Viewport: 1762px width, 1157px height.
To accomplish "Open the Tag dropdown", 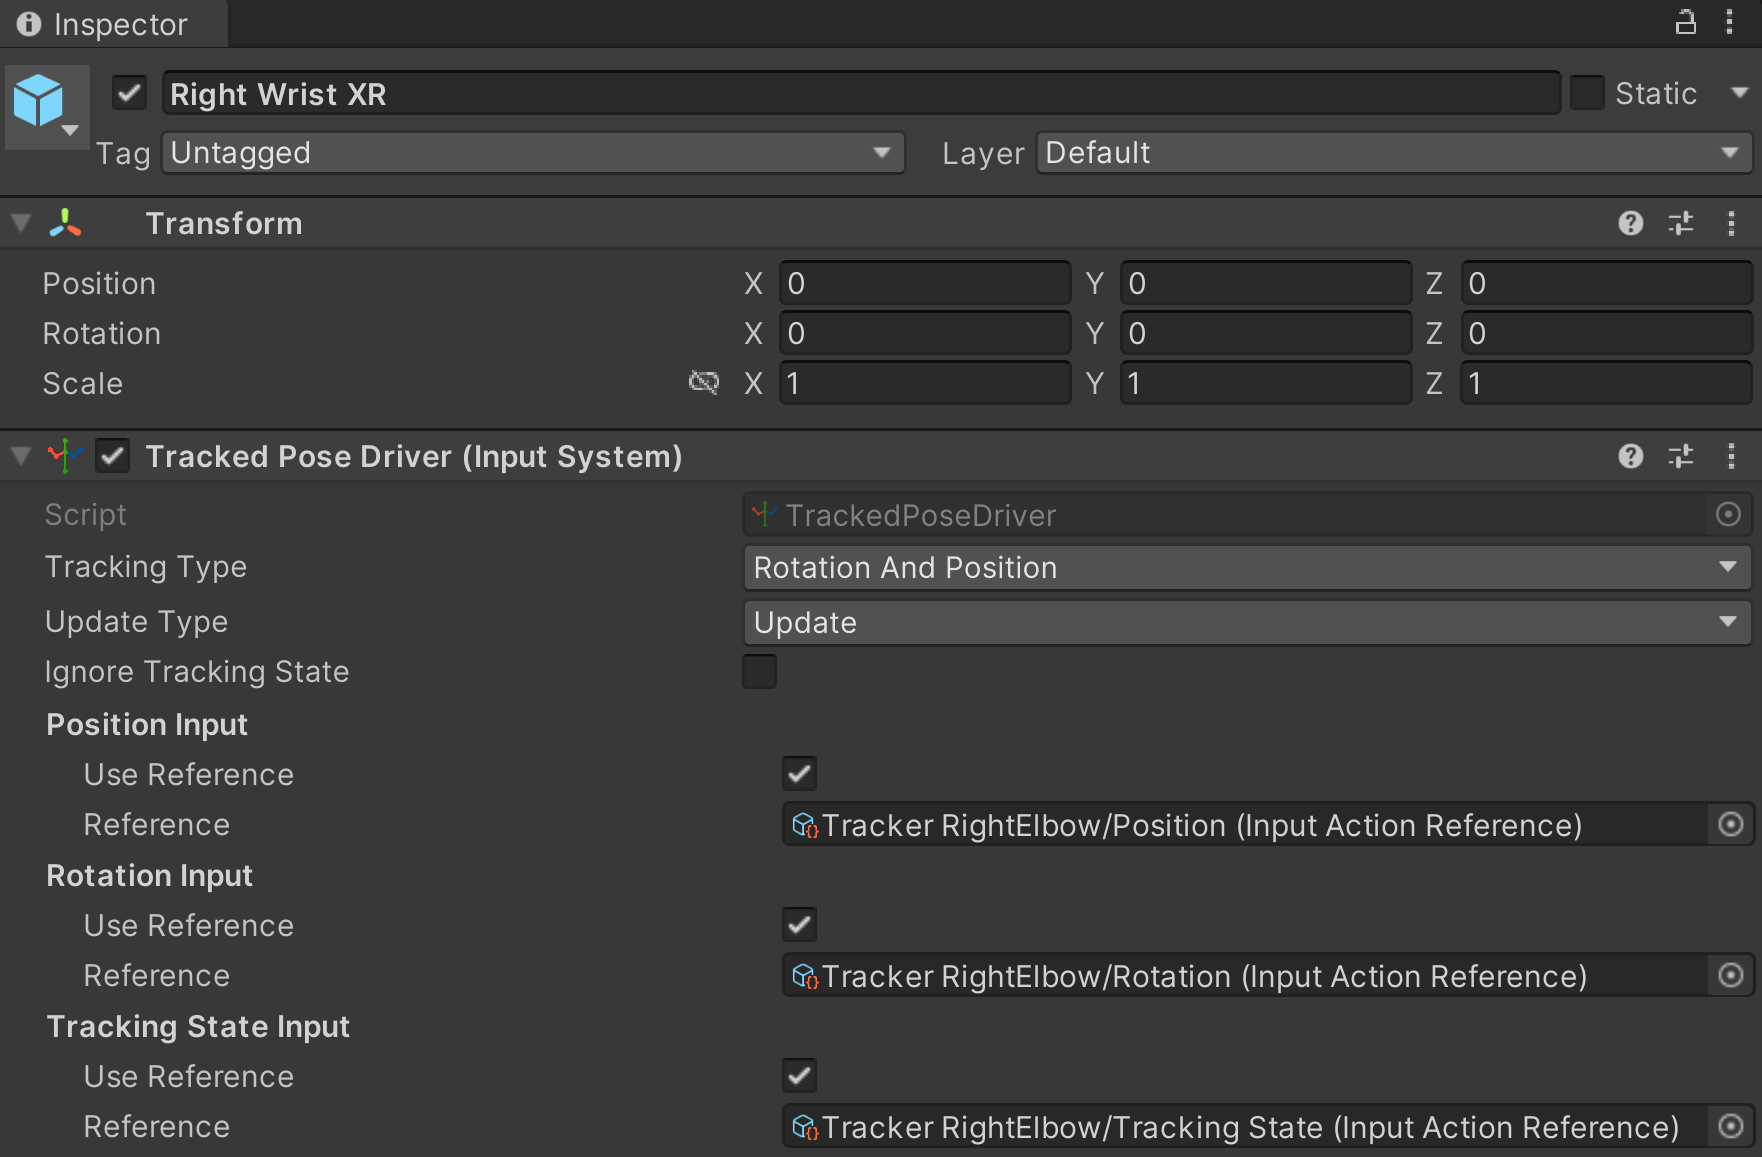I will click(x=531, y=153).
